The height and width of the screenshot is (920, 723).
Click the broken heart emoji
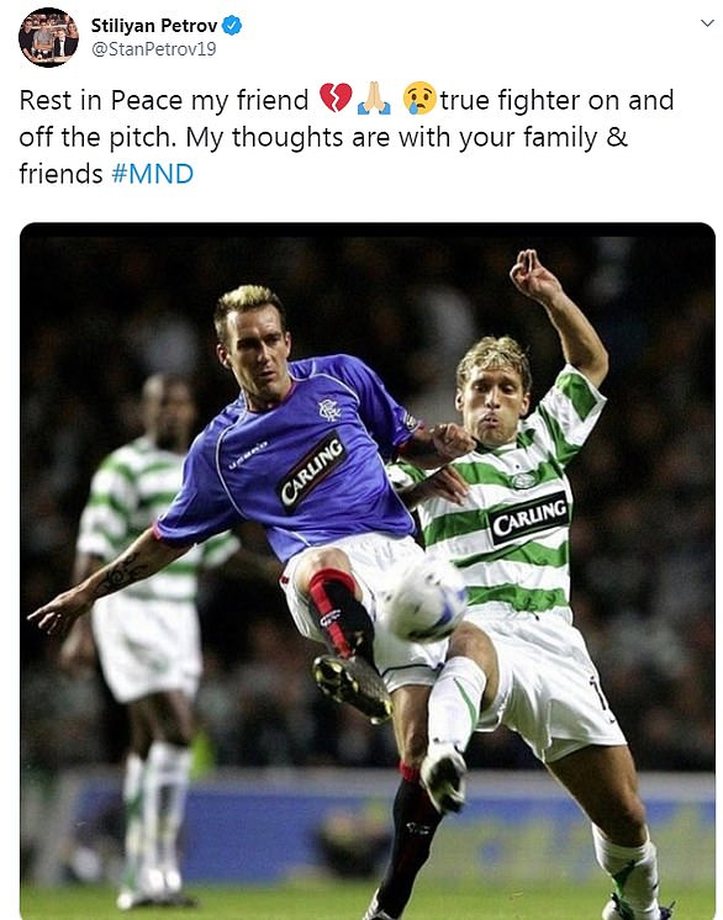coord(336,98)
